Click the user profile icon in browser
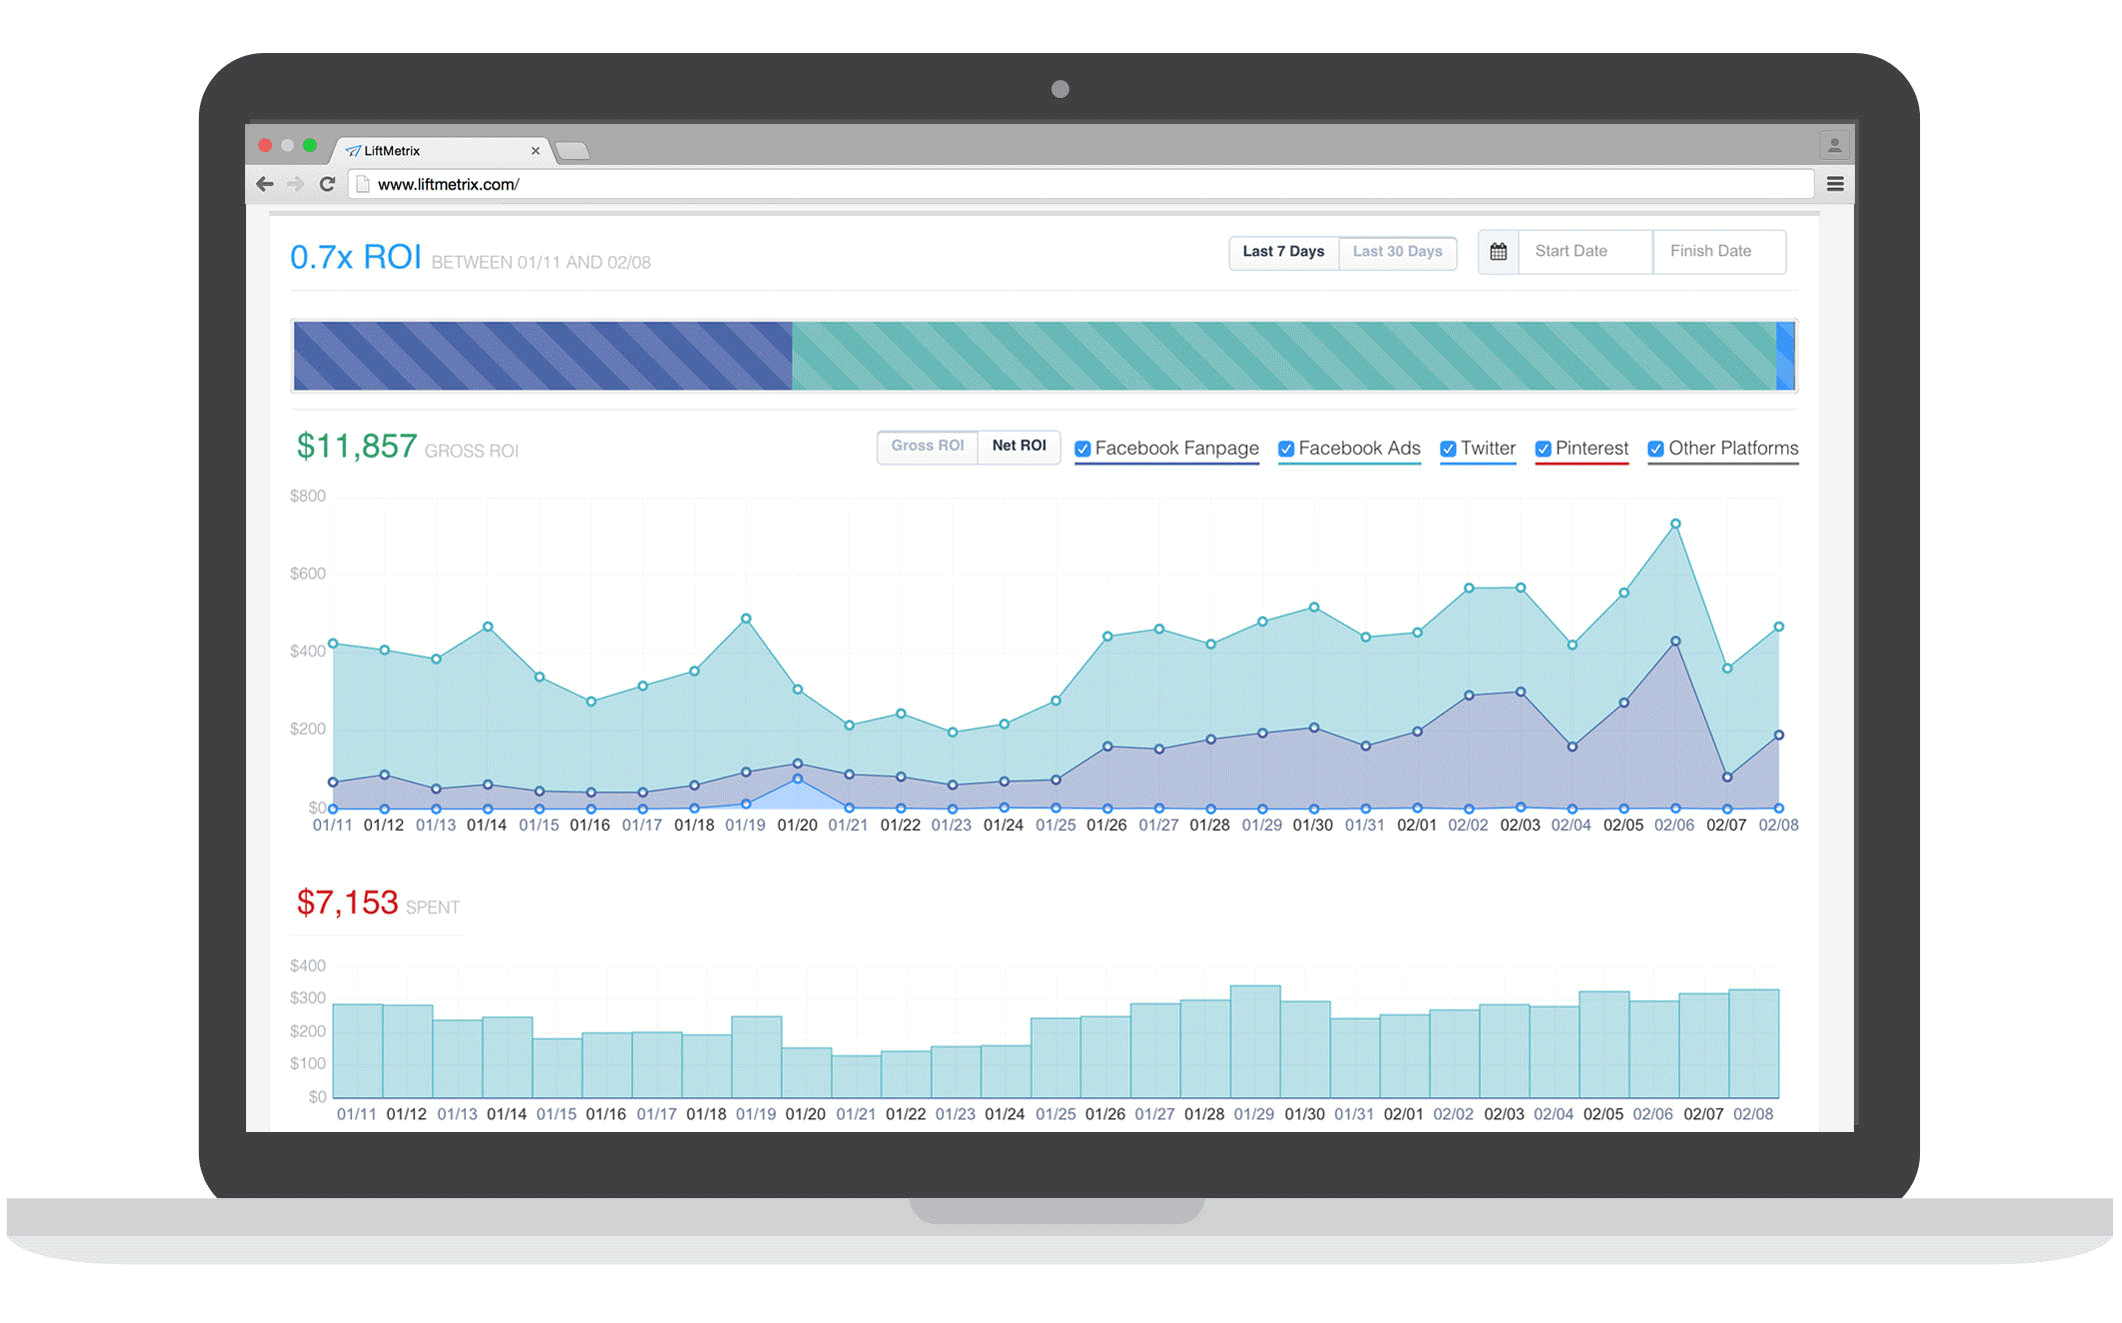 click(x=1834, y=146)
